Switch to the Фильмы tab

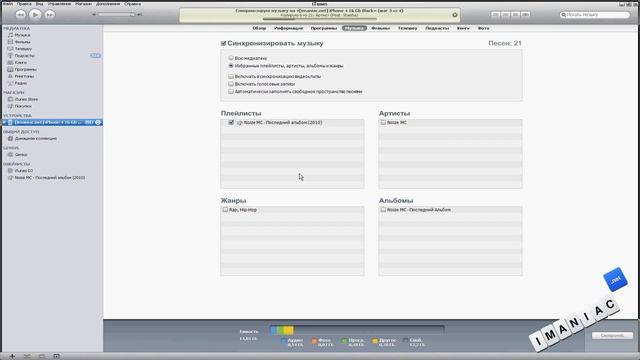(380, 28)
